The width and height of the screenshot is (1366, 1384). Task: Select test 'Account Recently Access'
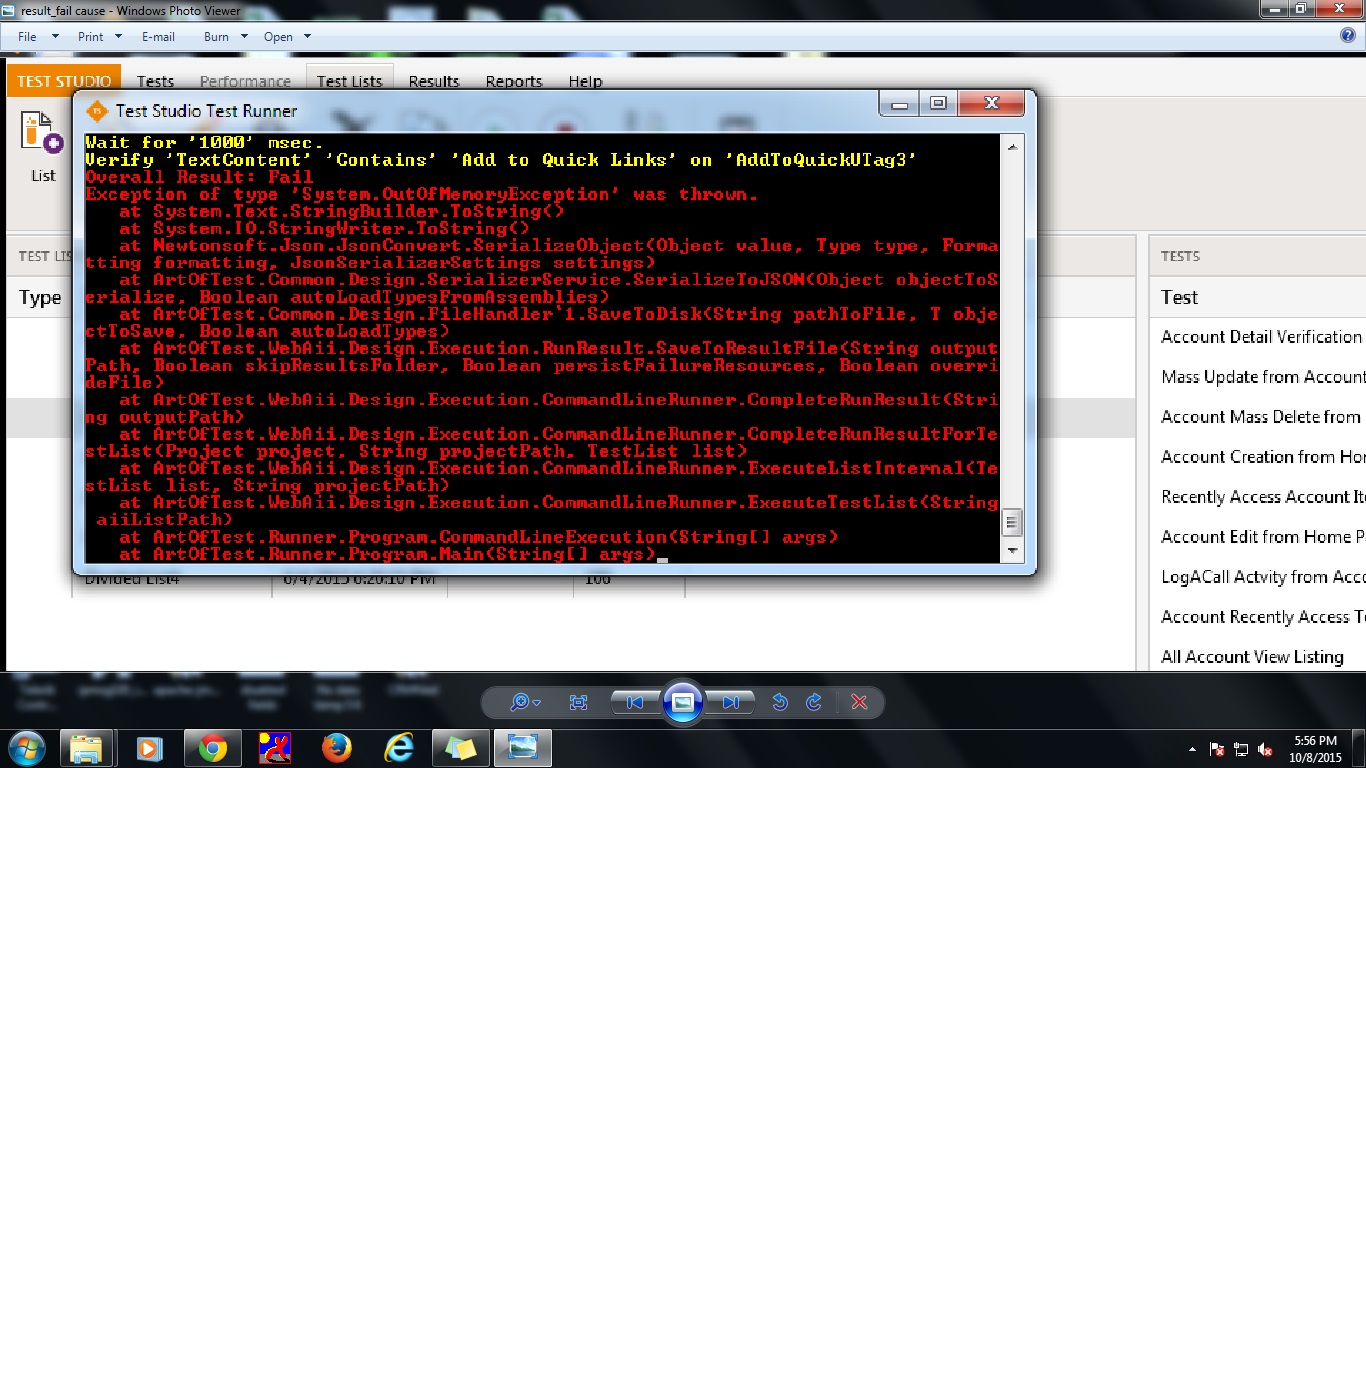(1262, 617)
